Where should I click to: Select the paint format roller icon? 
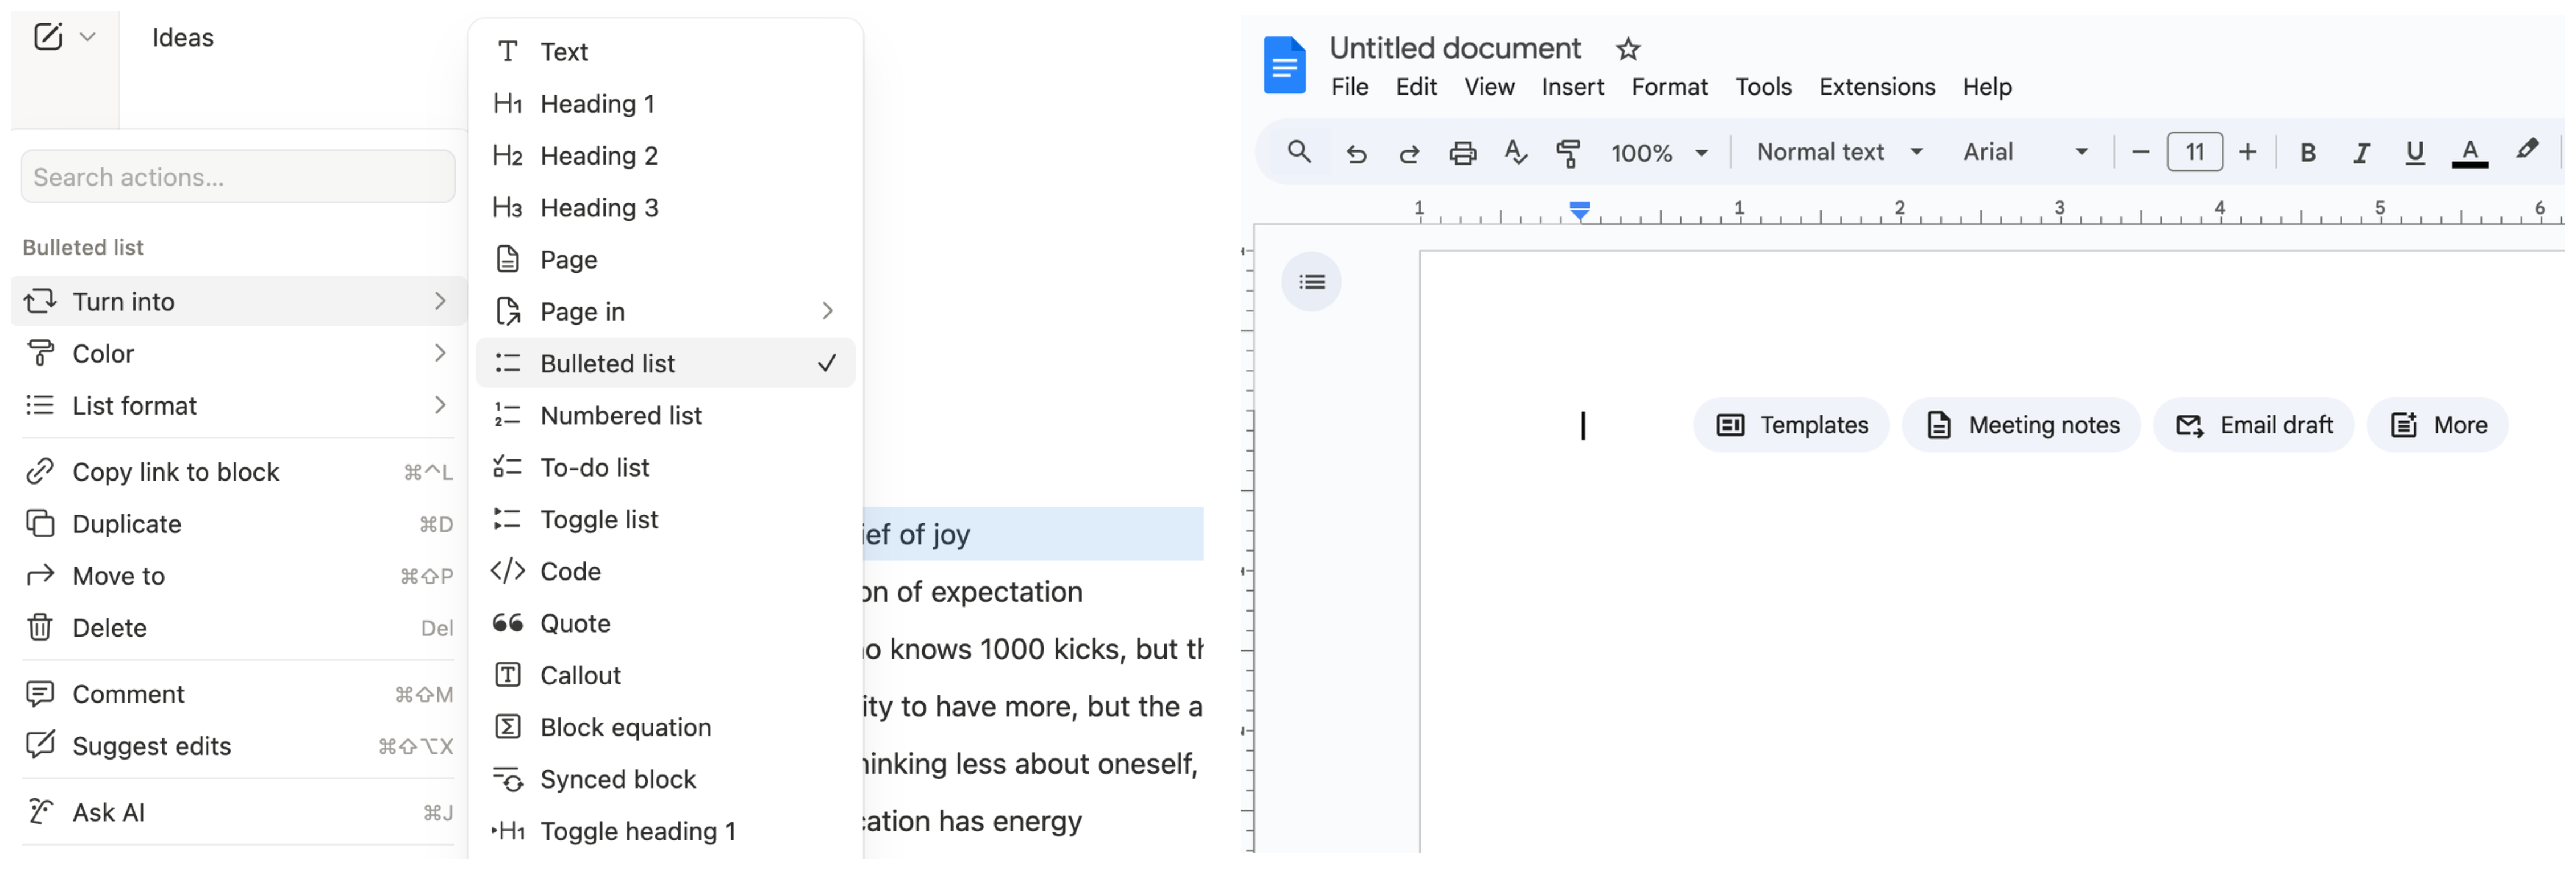tap(1568, 153)
